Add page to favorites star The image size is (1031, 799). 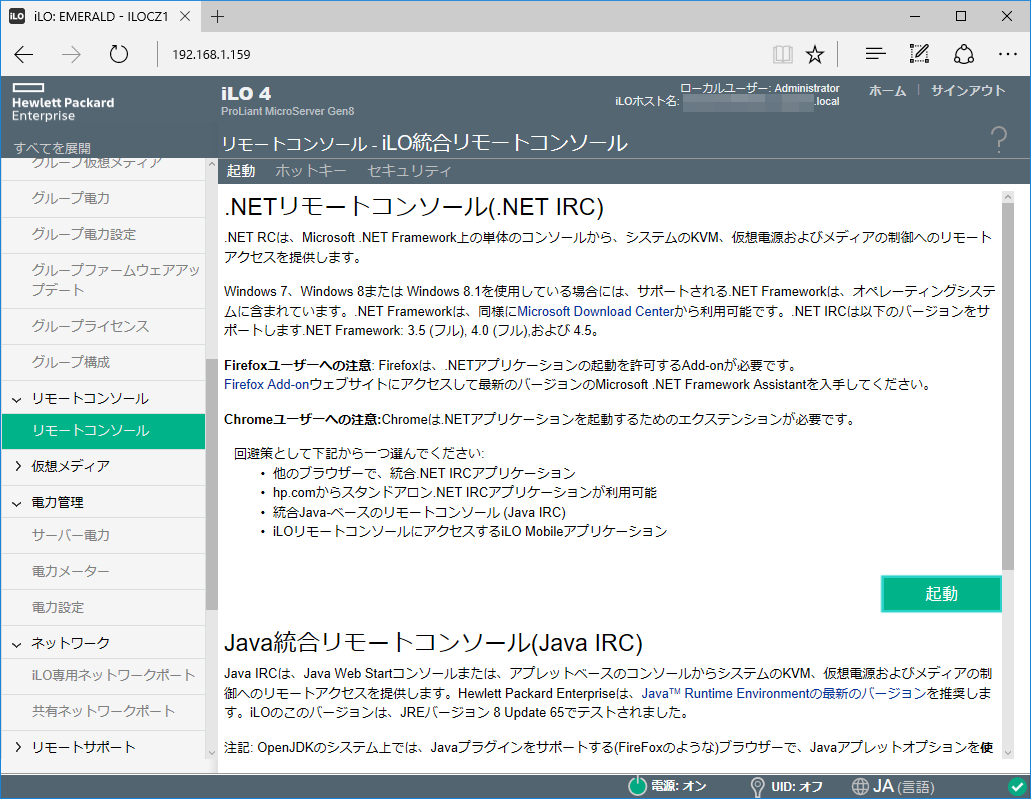[x=815, y=55]
